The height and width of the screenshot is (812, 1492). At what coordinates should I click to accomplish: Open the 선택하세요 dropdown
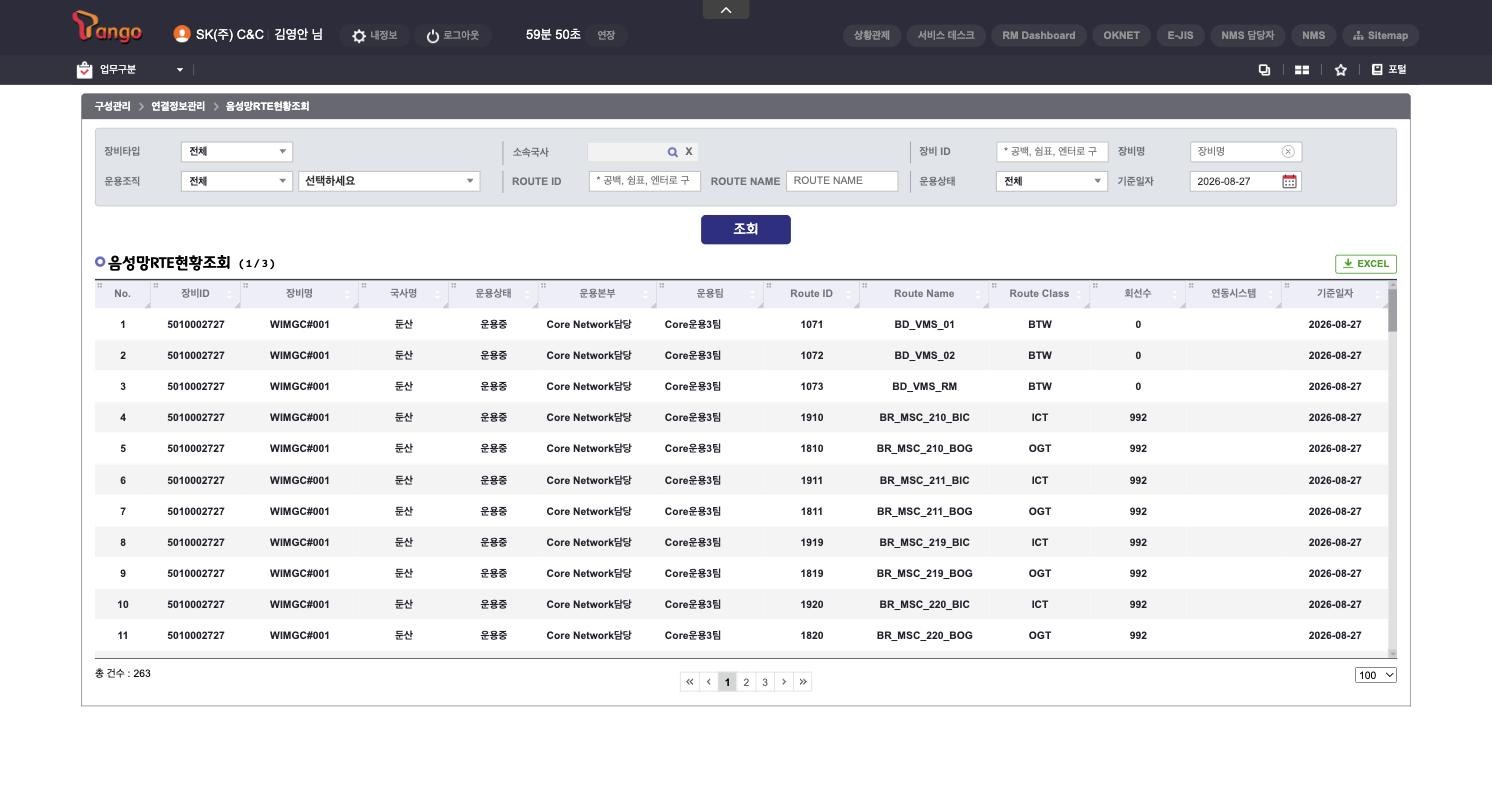click(389, 181)
